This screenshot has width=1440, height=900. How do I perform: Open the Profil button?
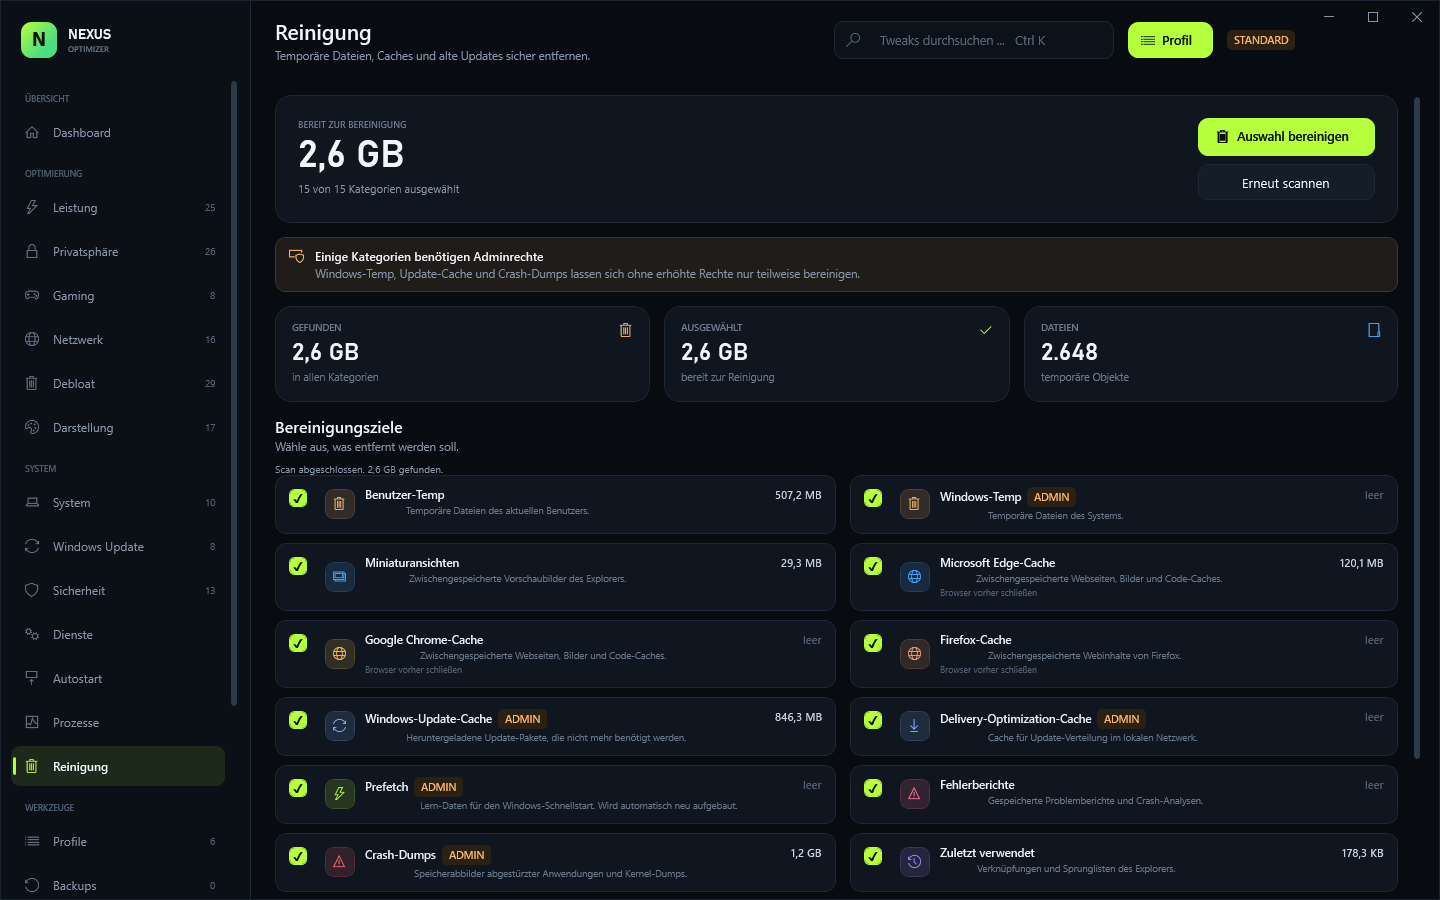tap(1170, 40)
